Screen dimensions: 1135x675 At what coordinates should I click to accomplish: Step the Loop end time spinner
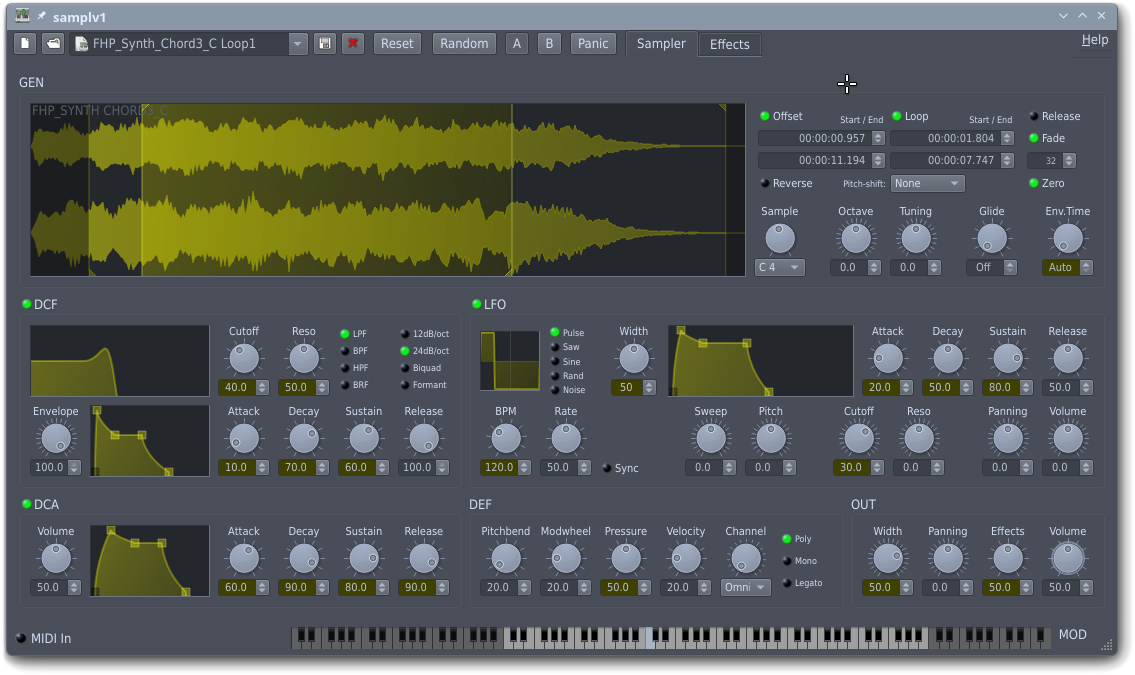[x=1007, y=160]
